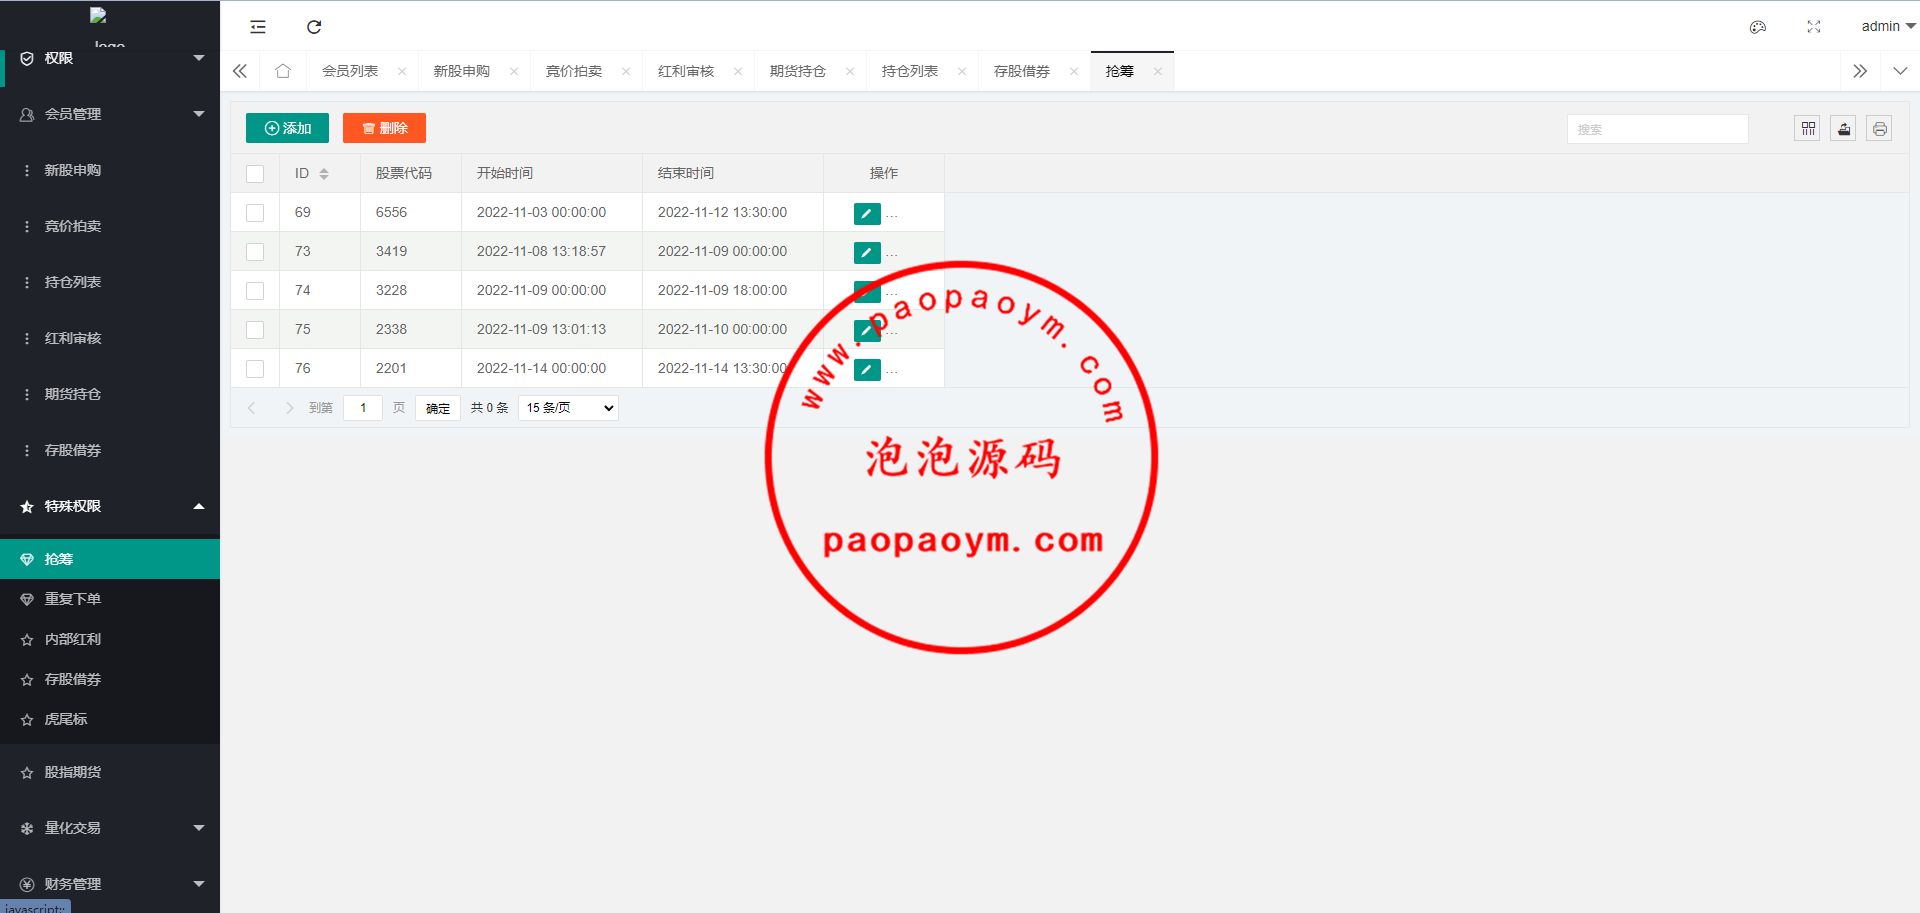This screenshot has width=1920, height=913.
Task: Switch to the 竞价拍卖 tab
Action: [x=574, y=71]
